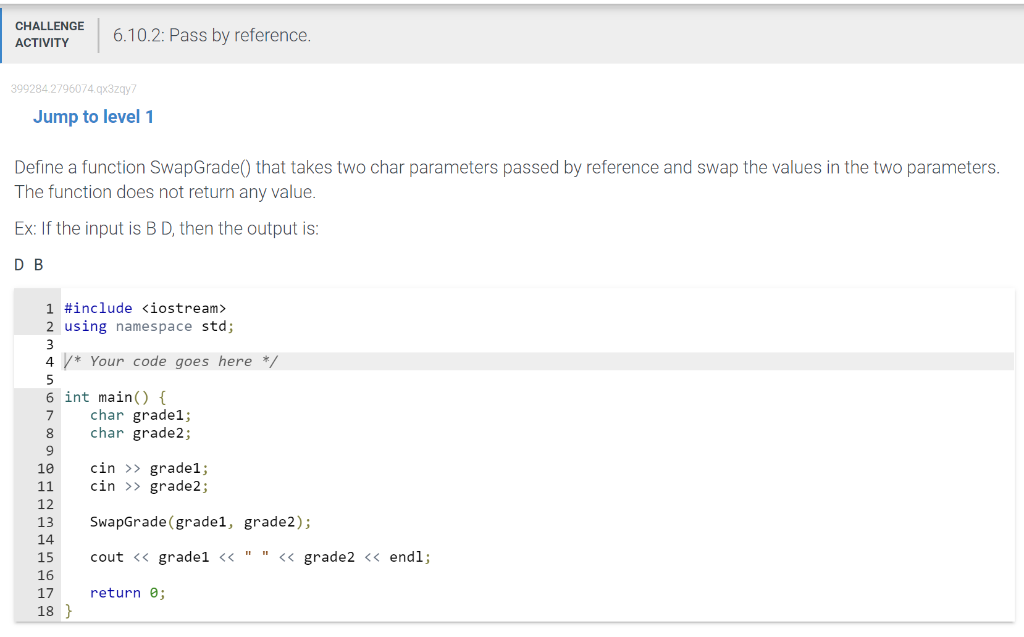Image resolution: width=1024 pixels, height=637 pixels.
Task: Select the char grade2 declaration line
Action: coord(140,433)
